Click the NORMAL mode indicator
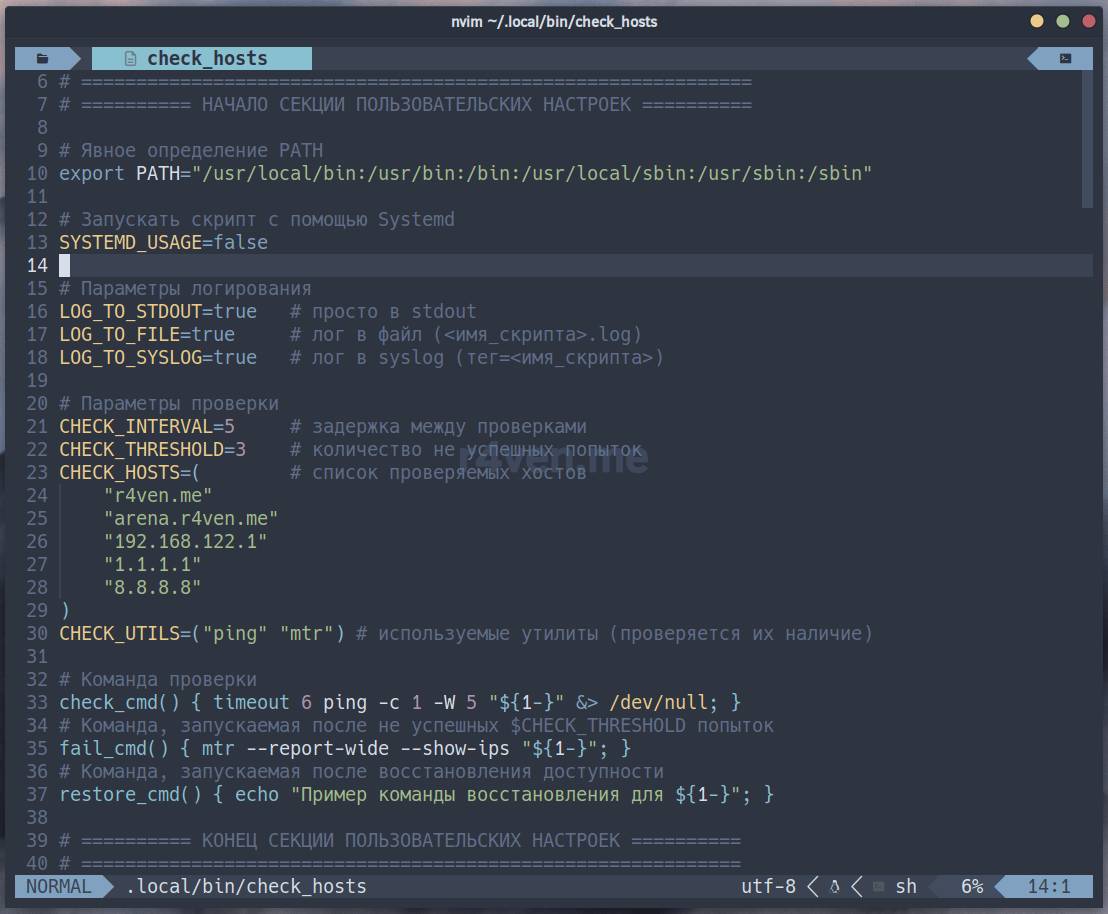Viewport: 1108px width, 914px height. tap(58, 887)
